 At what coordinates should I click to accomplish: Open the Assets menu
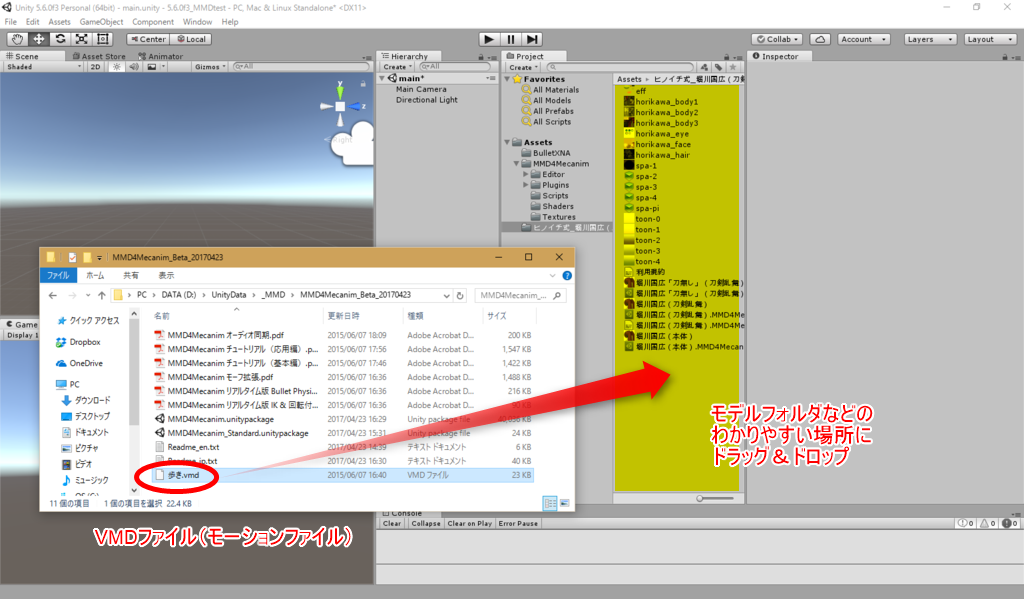[x=59, y=22]
